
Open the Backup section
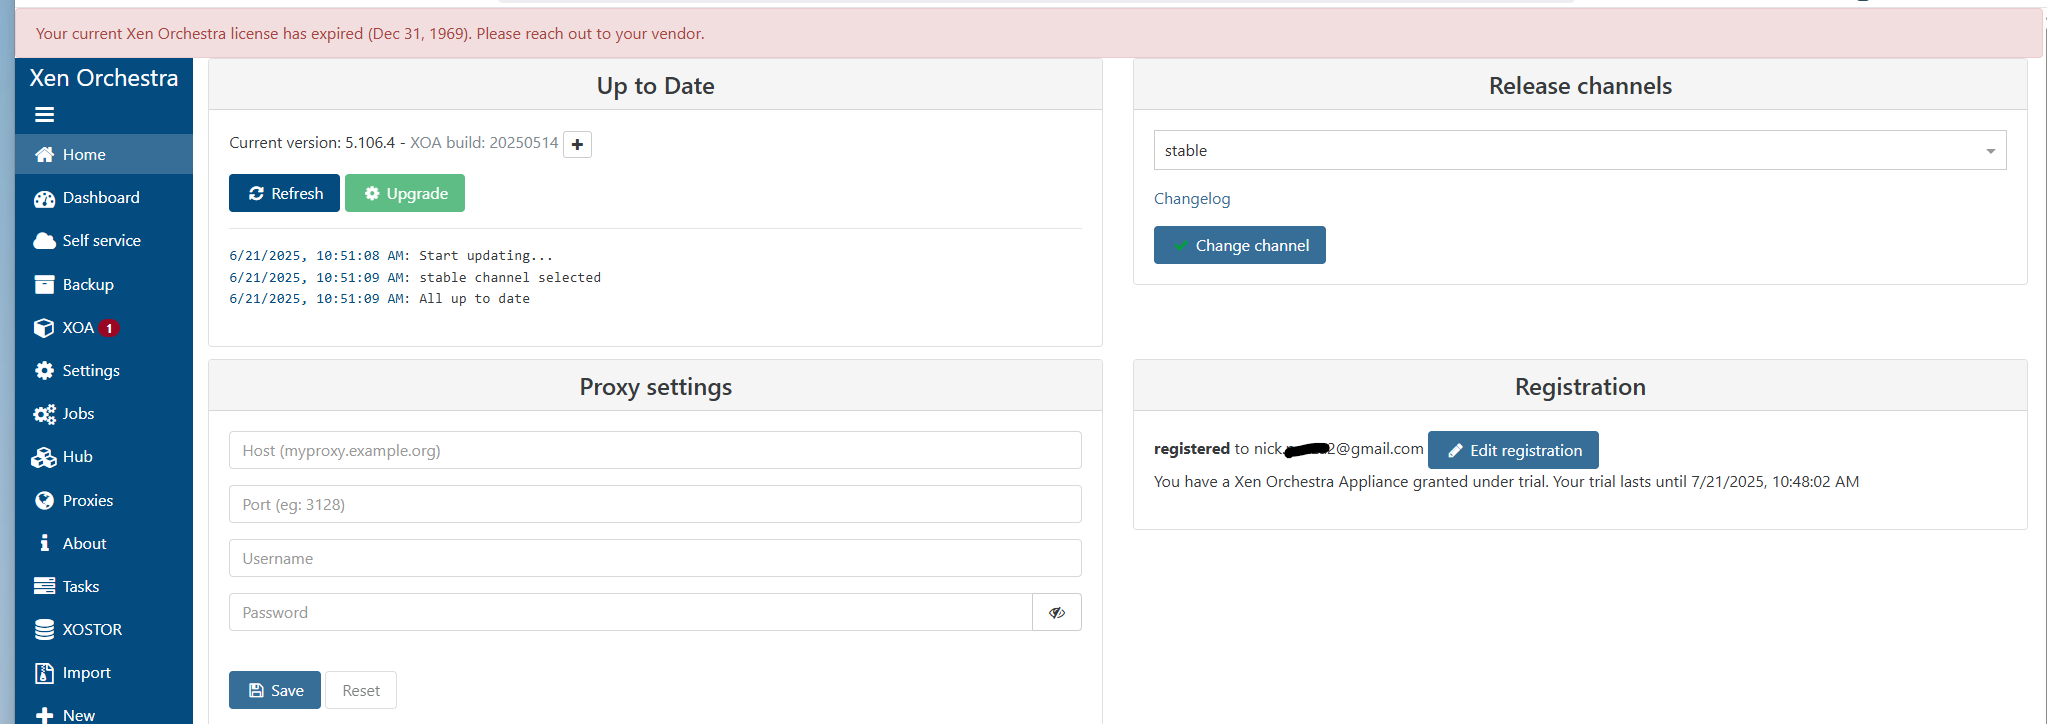point(104,284)
